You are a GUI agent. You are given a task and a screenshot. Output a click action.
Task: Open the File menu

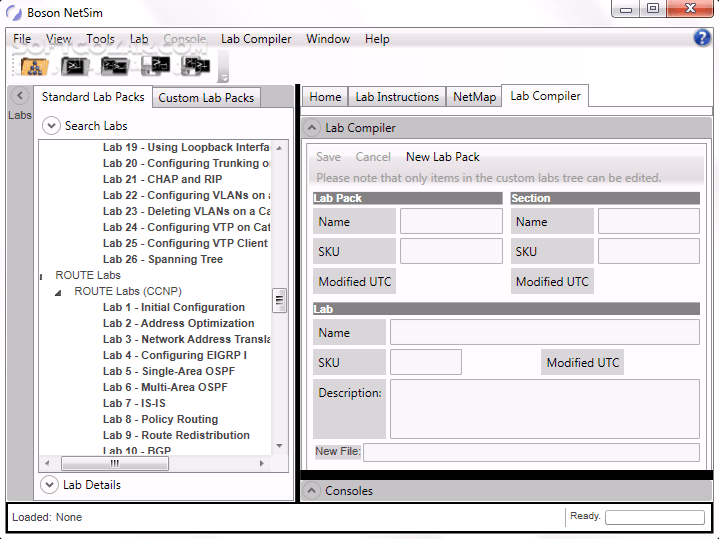(22, 39)
